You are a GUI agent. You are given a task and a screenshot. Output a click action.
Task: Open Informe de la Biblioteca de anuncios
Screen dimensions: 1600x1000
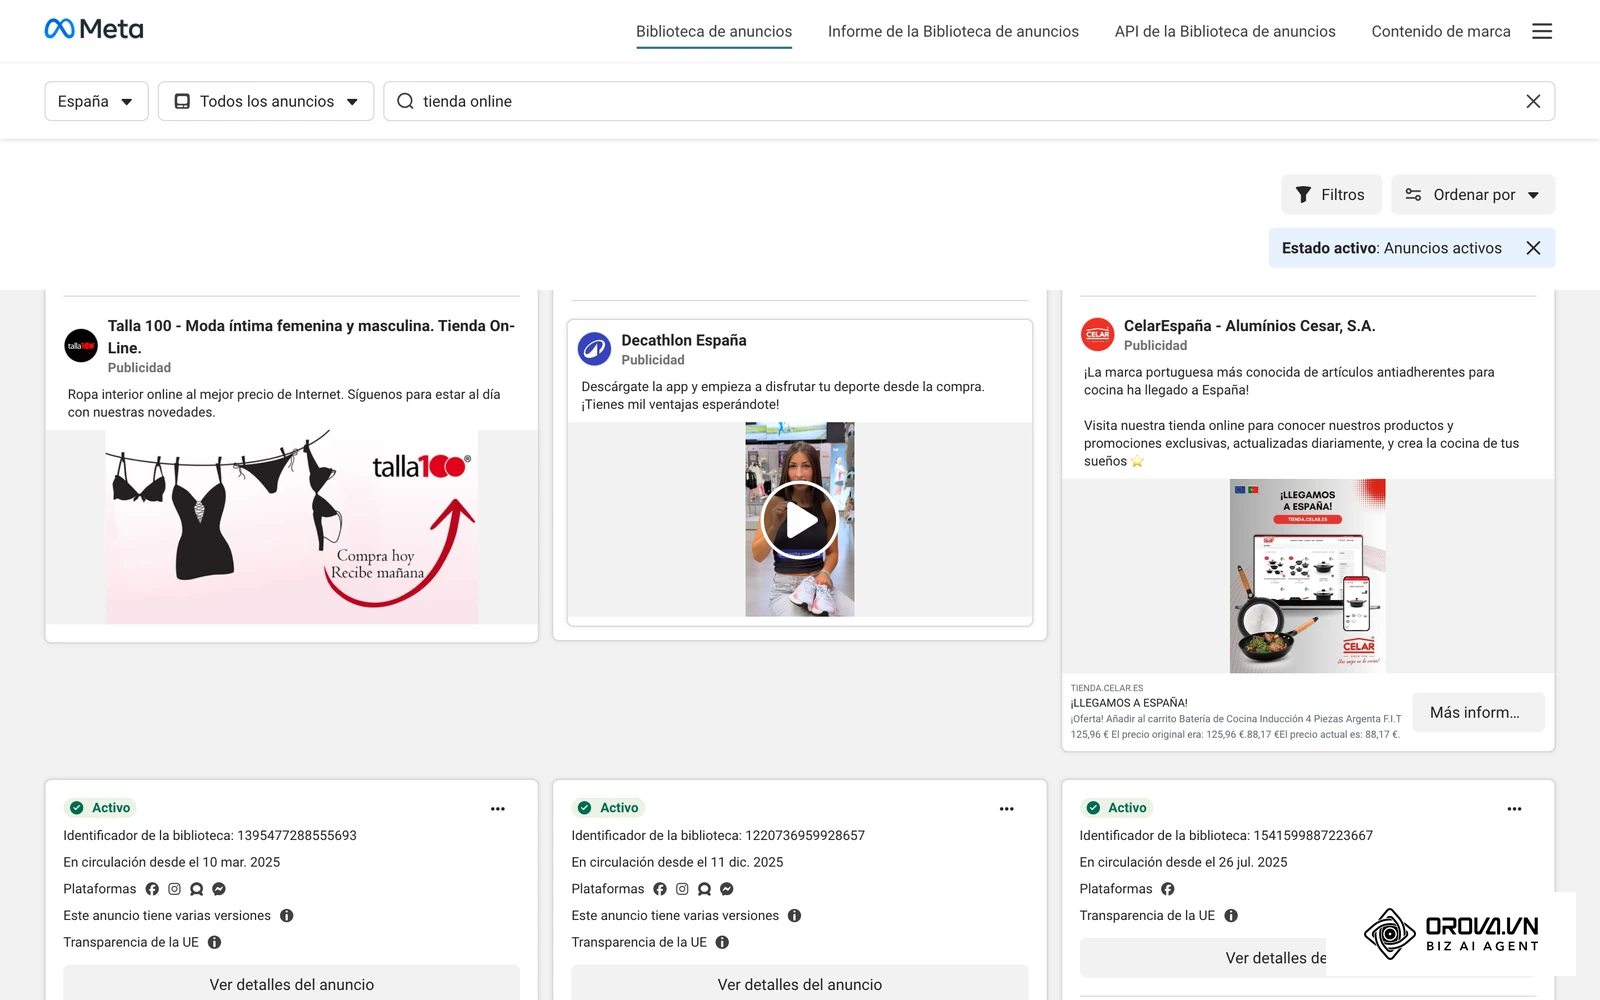[953, 32]
